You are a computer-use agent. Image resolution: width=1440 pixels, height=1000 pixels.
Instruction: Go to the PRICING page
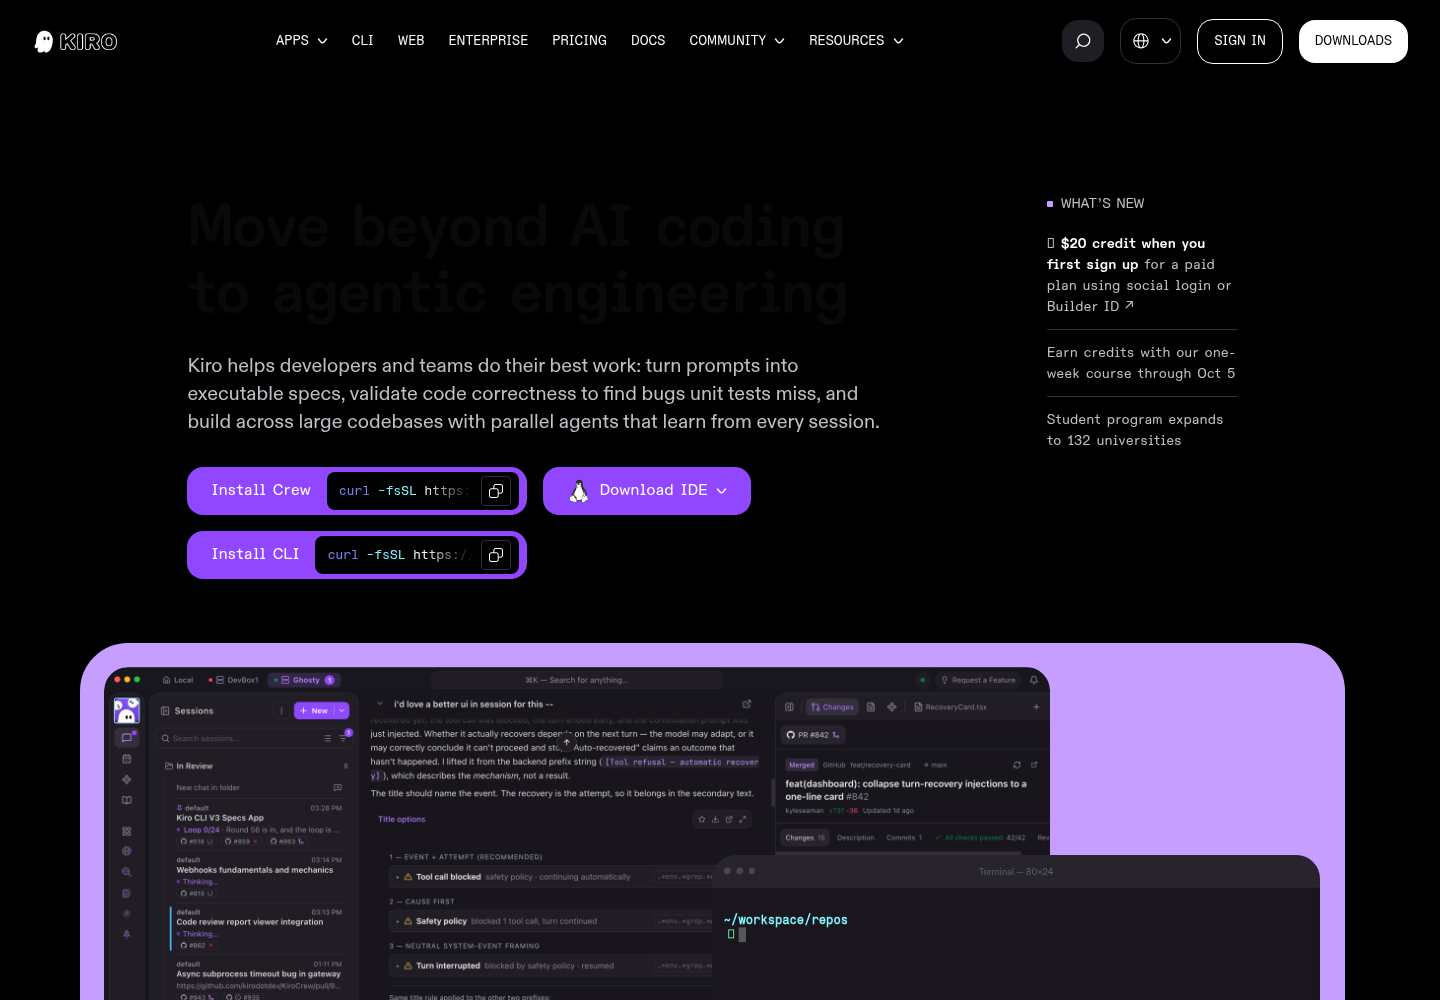579,41
